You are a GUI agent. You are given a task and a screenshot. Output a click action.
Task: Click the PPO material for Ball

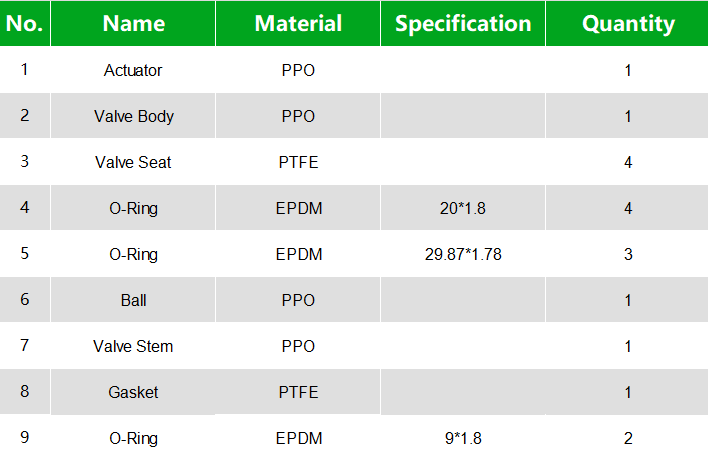pos(298,300)
